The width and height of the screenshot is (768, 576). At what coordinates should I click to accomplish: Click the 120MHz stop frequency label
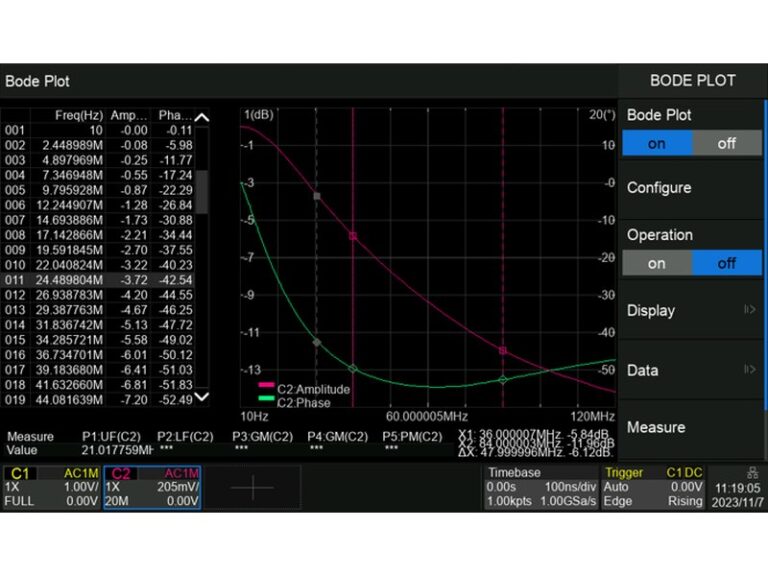(x=592, y=417)
